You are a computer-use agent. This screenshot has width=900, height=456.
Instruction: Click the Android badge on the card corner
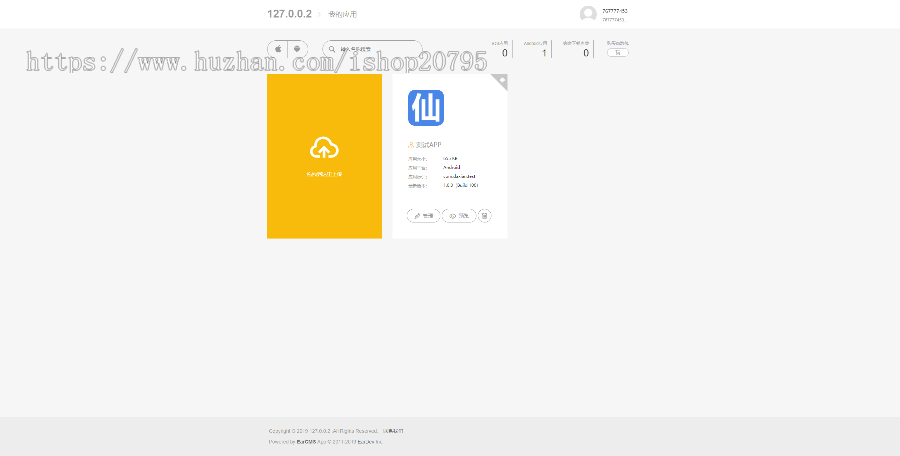click(501, 80)
